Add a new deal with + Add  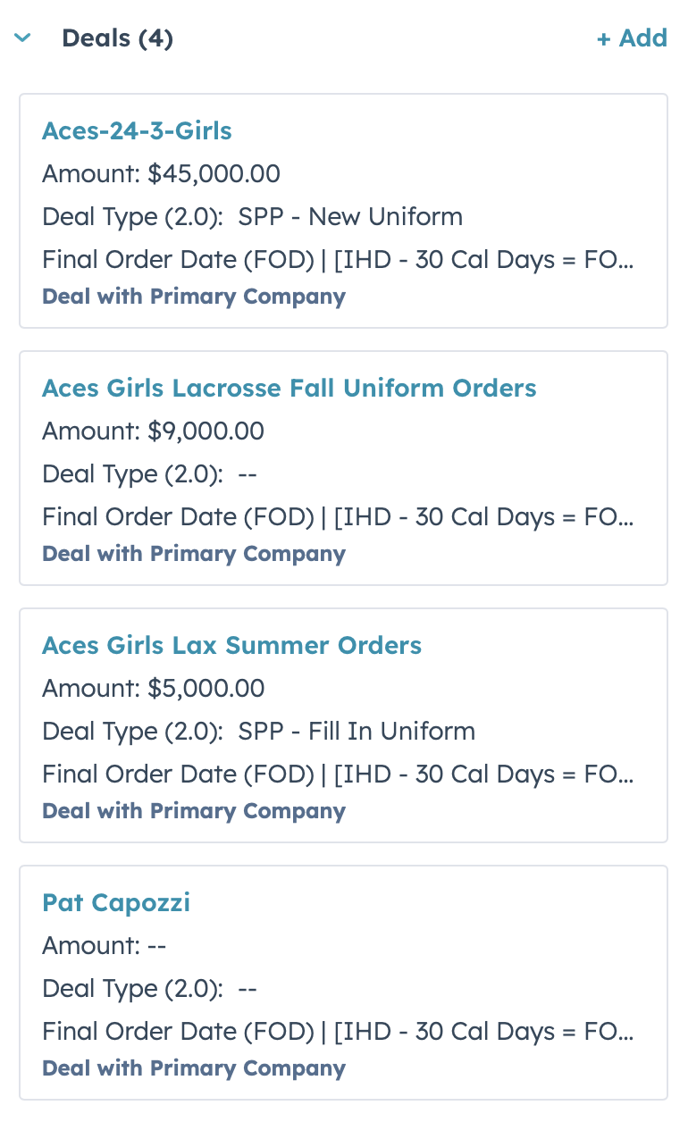(x=631, y=38)
